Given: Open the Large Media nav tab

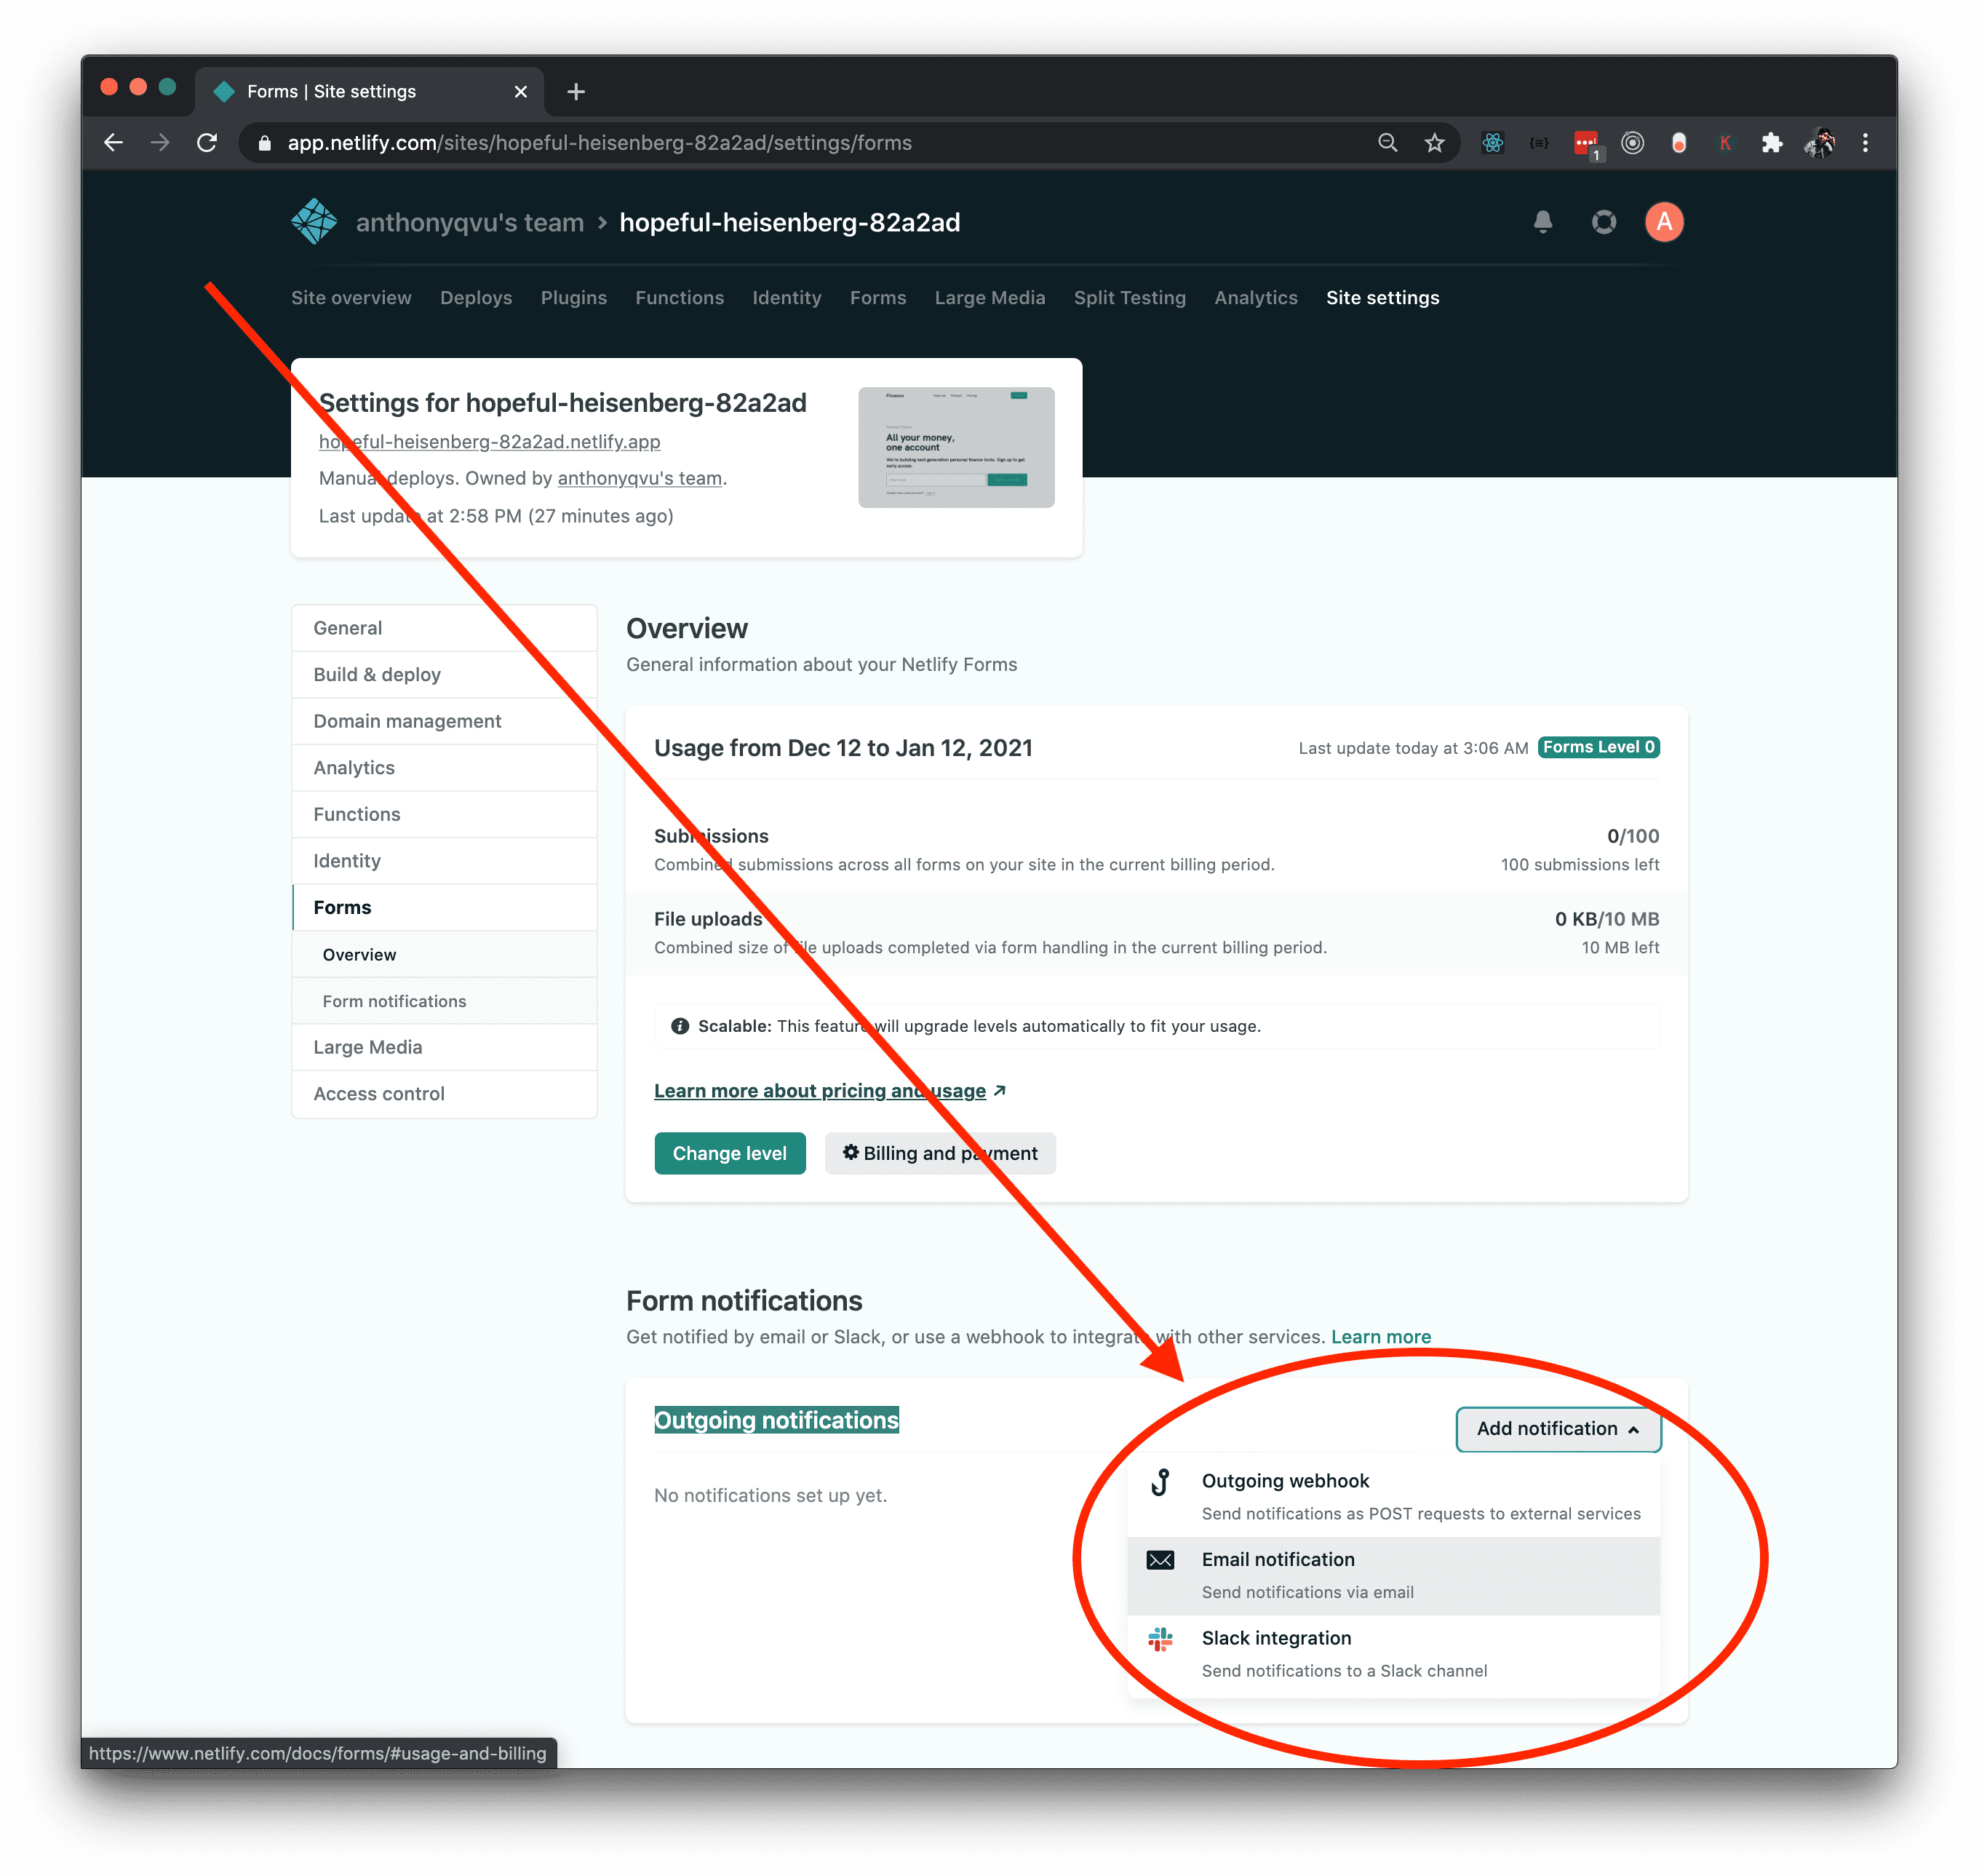Looking at the screenshot, I should 990,298.
